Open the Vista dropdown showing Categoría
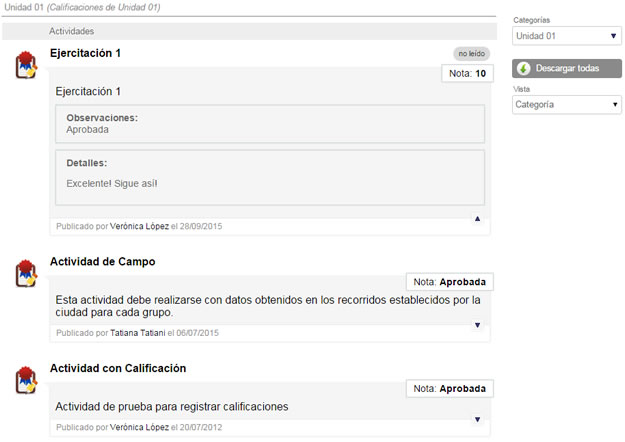This screenshot has width=625, height=442. (x=566, y=105)
